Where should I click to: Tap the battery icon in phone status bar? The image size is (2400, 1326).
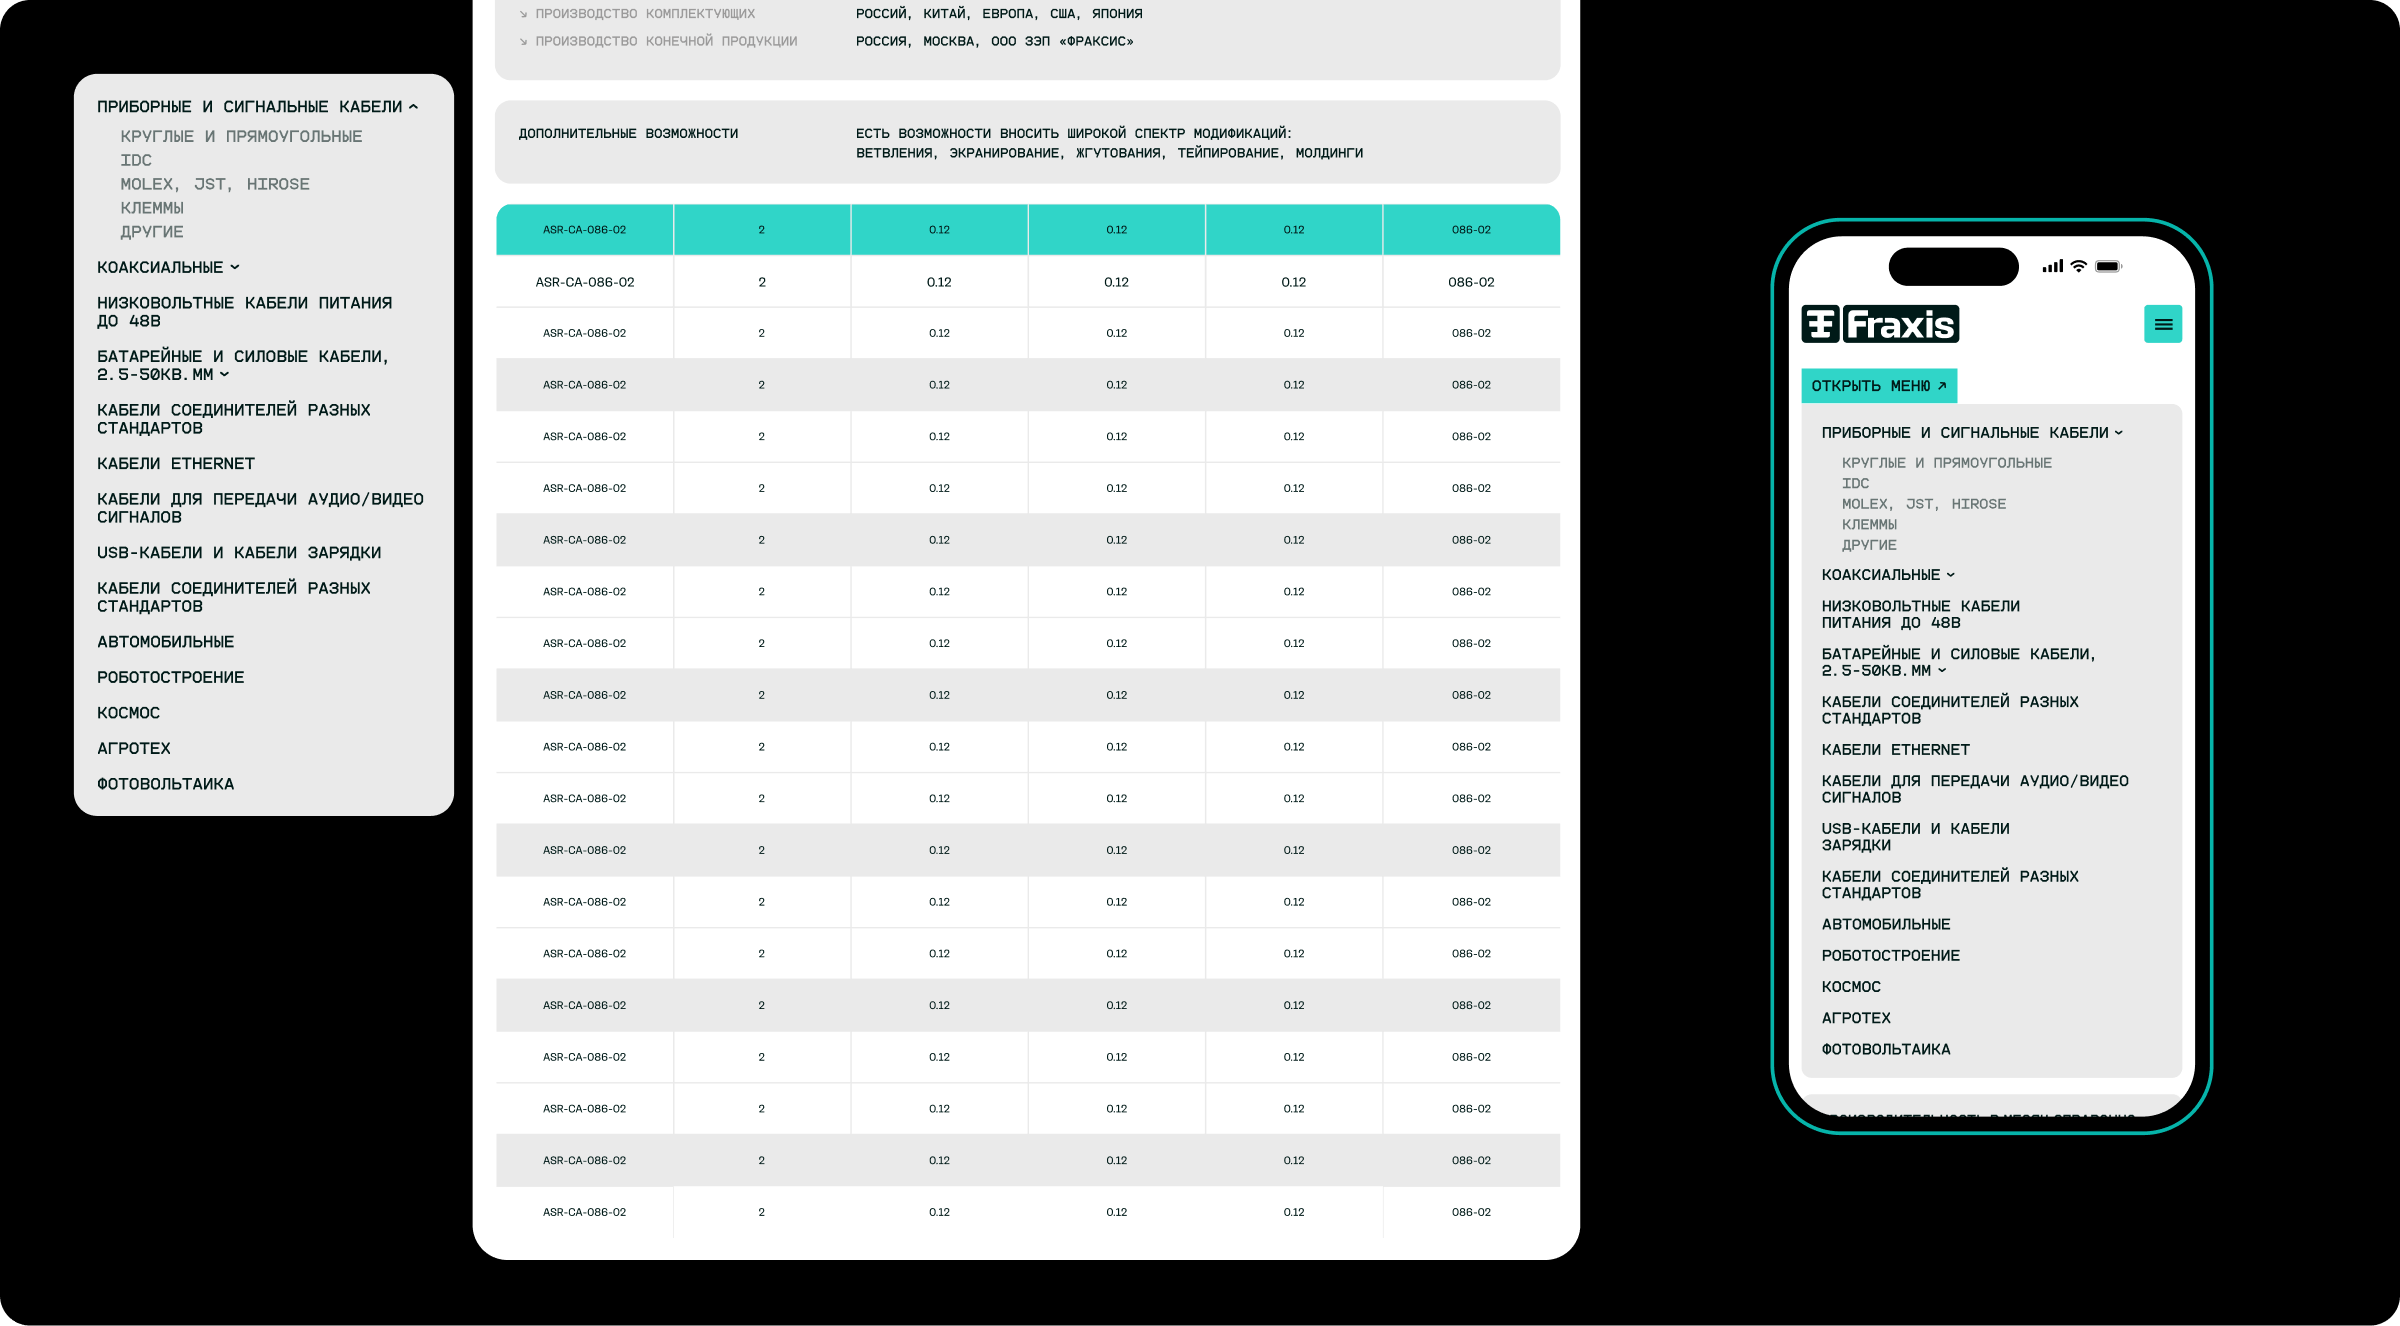(x=2107, y=266)
